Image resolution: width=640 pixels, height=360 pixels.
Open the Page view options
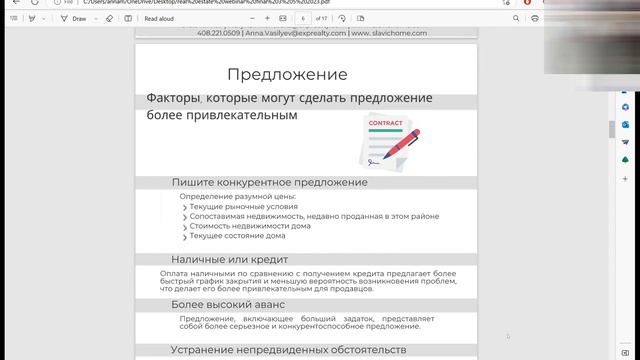pyautogui.click(x=360, y=18)
